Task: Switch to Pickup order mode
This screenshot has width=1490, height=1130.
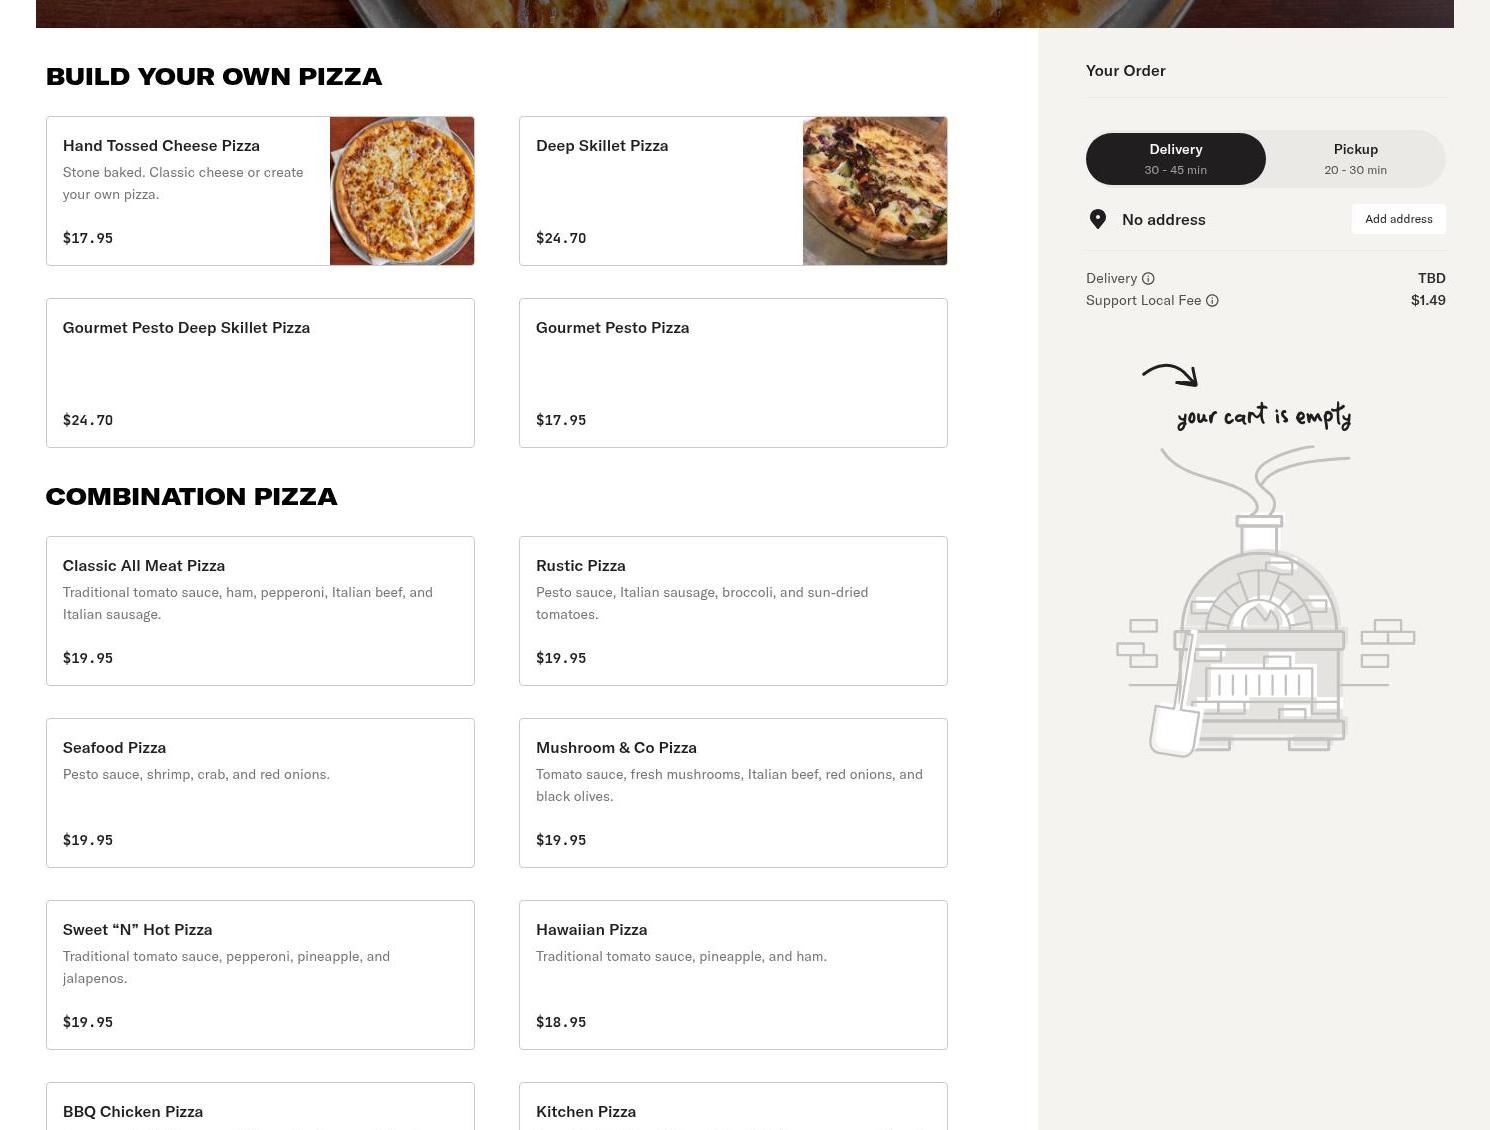Action: 1355,159
